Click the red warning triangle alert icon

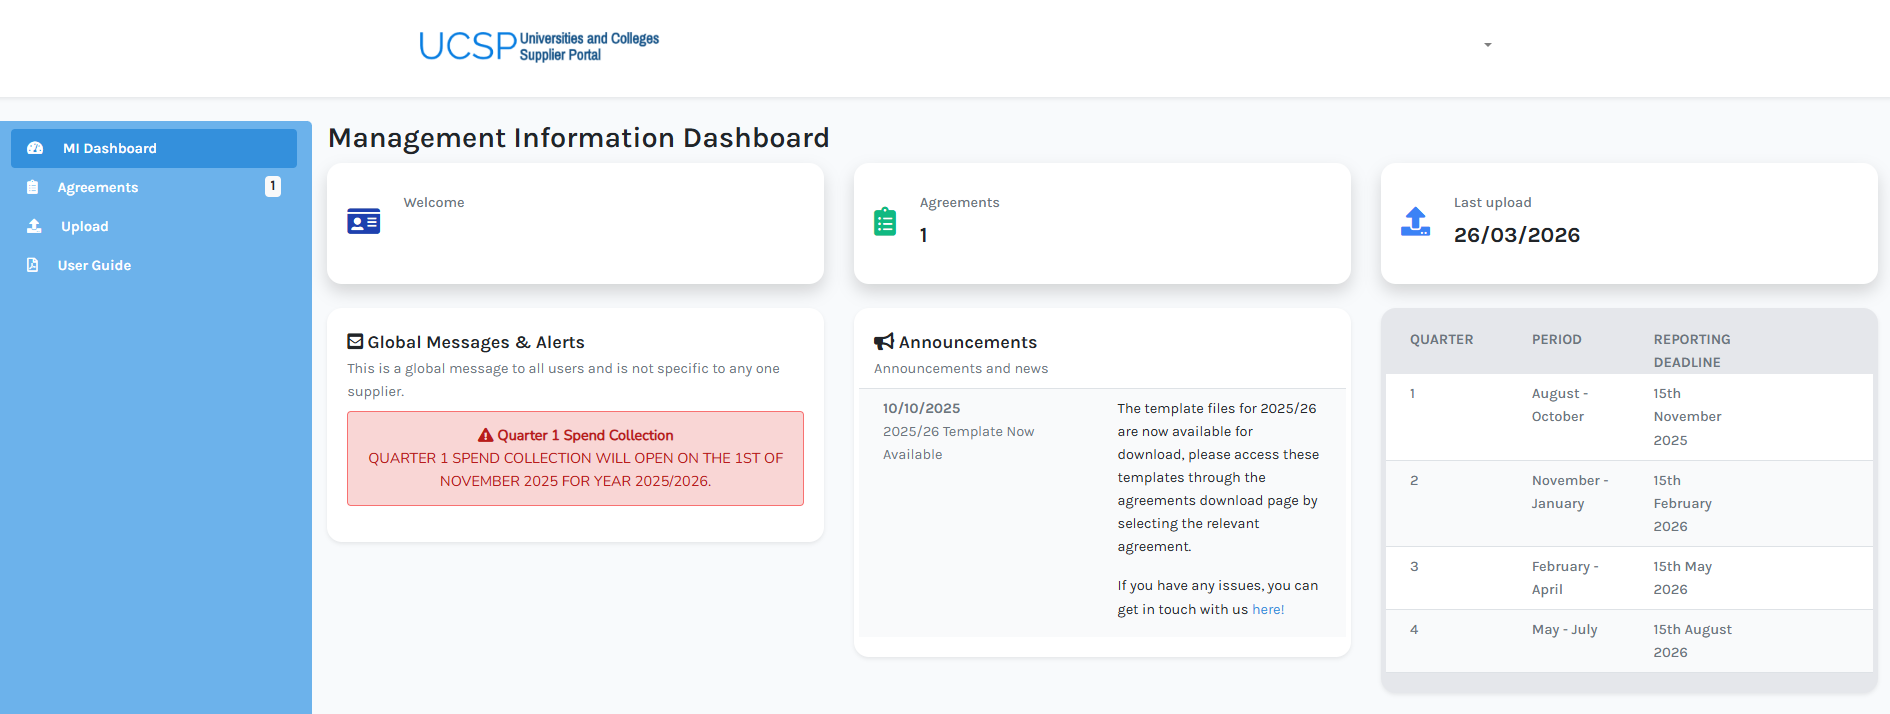tap(485, 435)
